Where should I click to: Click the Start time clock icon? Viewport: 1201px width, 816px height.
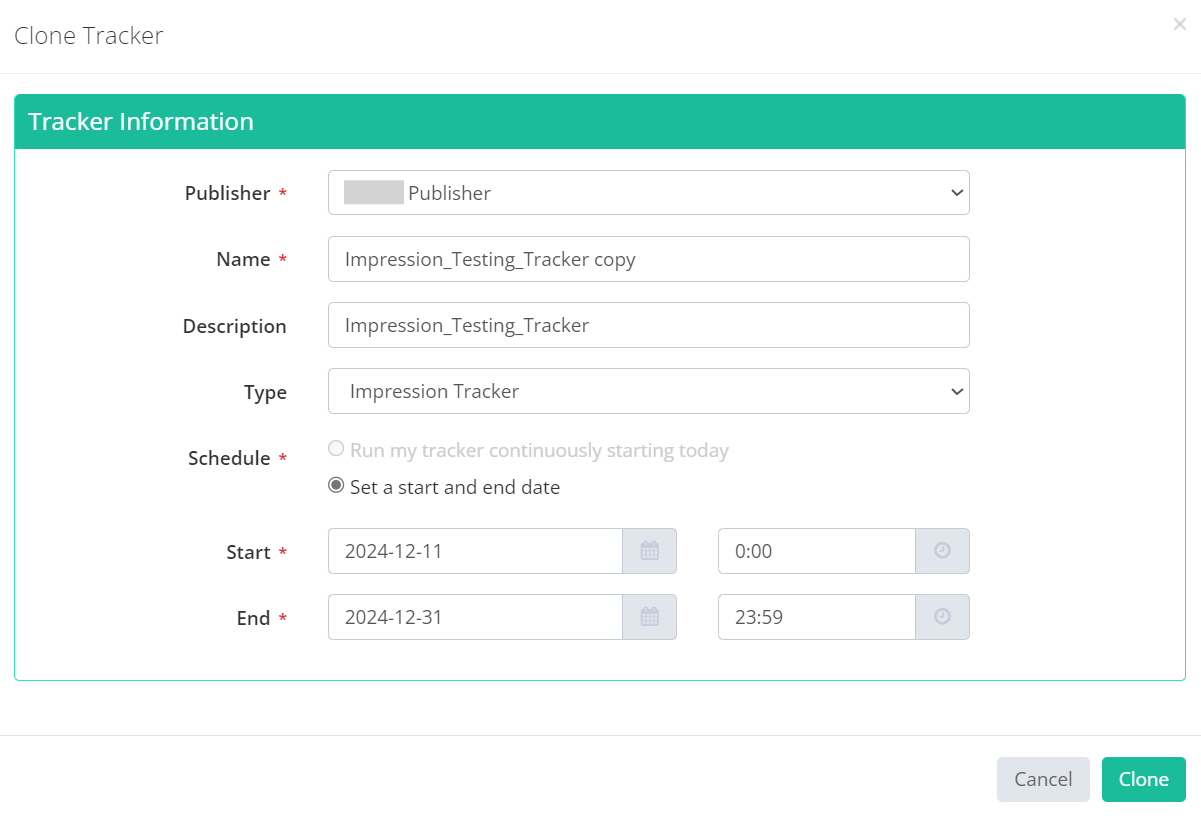tap(942, 551)
